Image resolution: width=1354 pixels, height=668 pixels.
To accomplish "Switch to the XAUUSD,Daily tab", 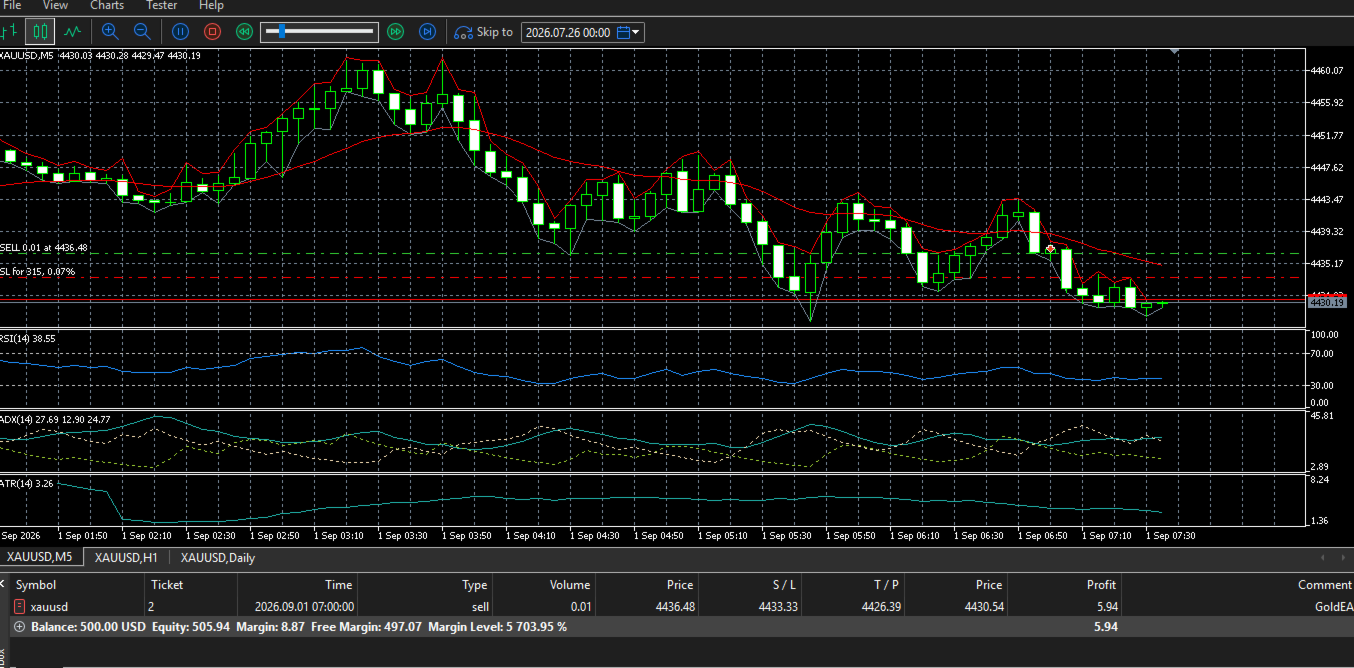I will pyautogui.click(x=217, y=557).
